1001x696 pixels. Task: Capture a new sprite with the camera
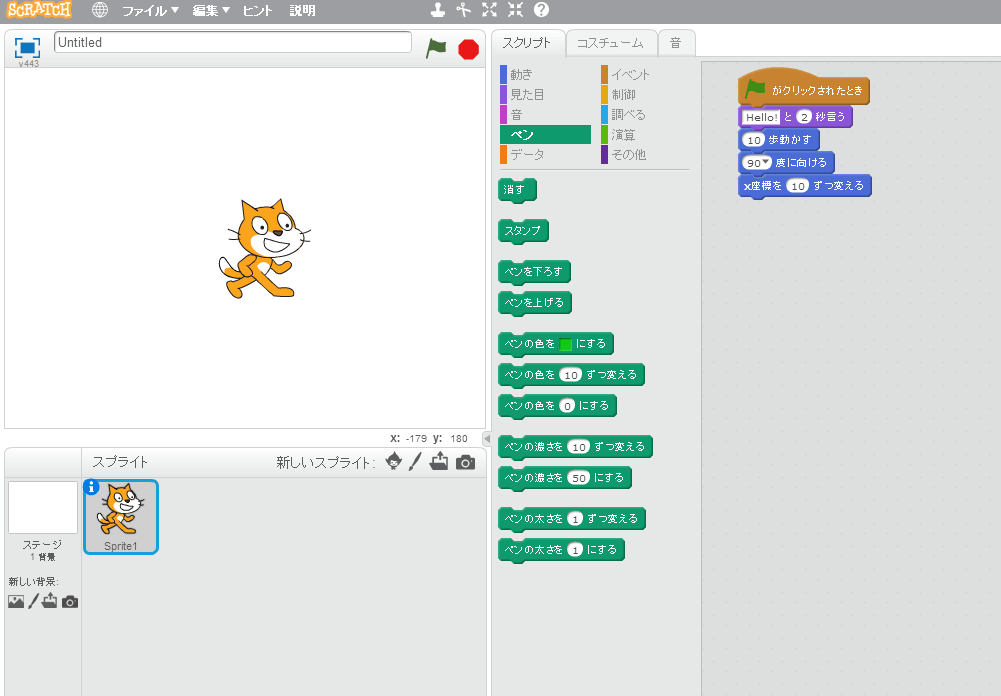point(466,462)
